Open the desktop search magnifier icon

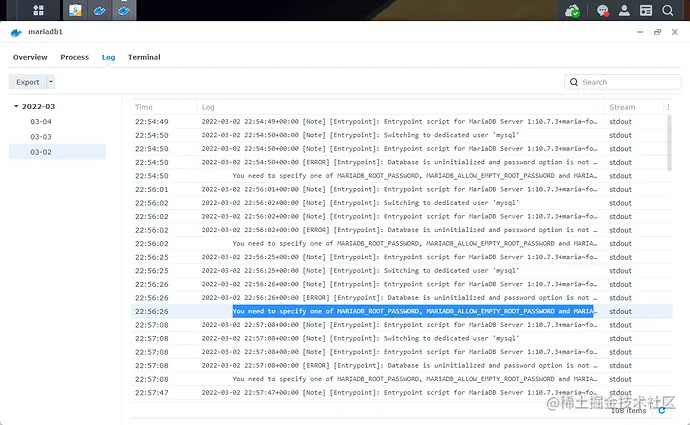pos(668,11)
